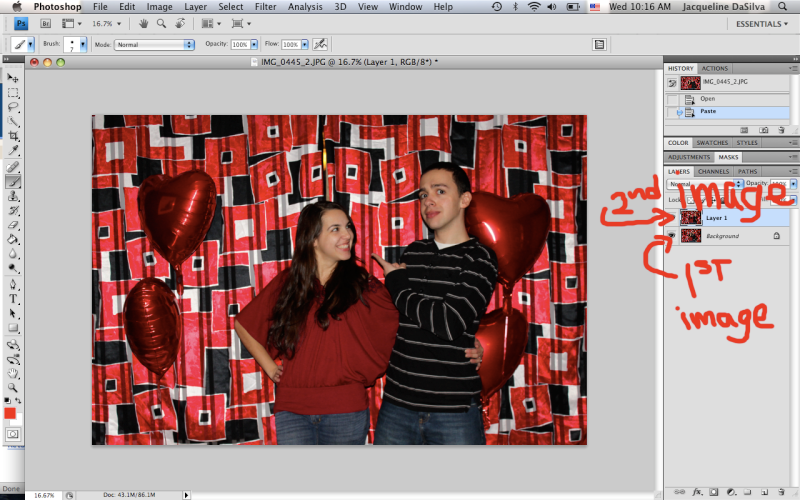Select the 3D Rotate tool

pos(13,345)
